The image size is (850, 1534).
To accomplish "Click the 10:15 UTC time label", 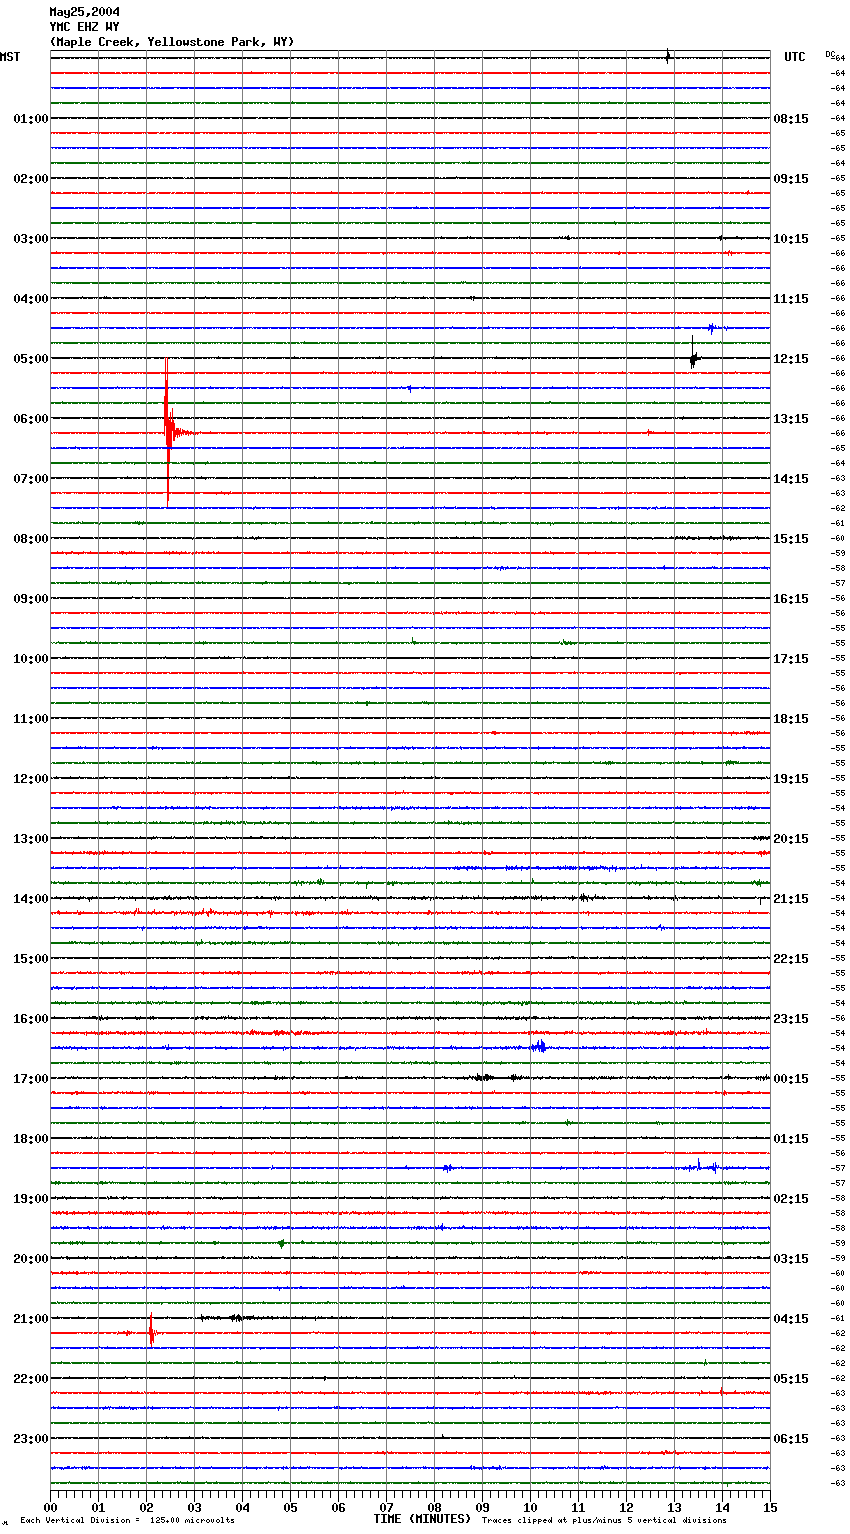I will click(791, 239).
